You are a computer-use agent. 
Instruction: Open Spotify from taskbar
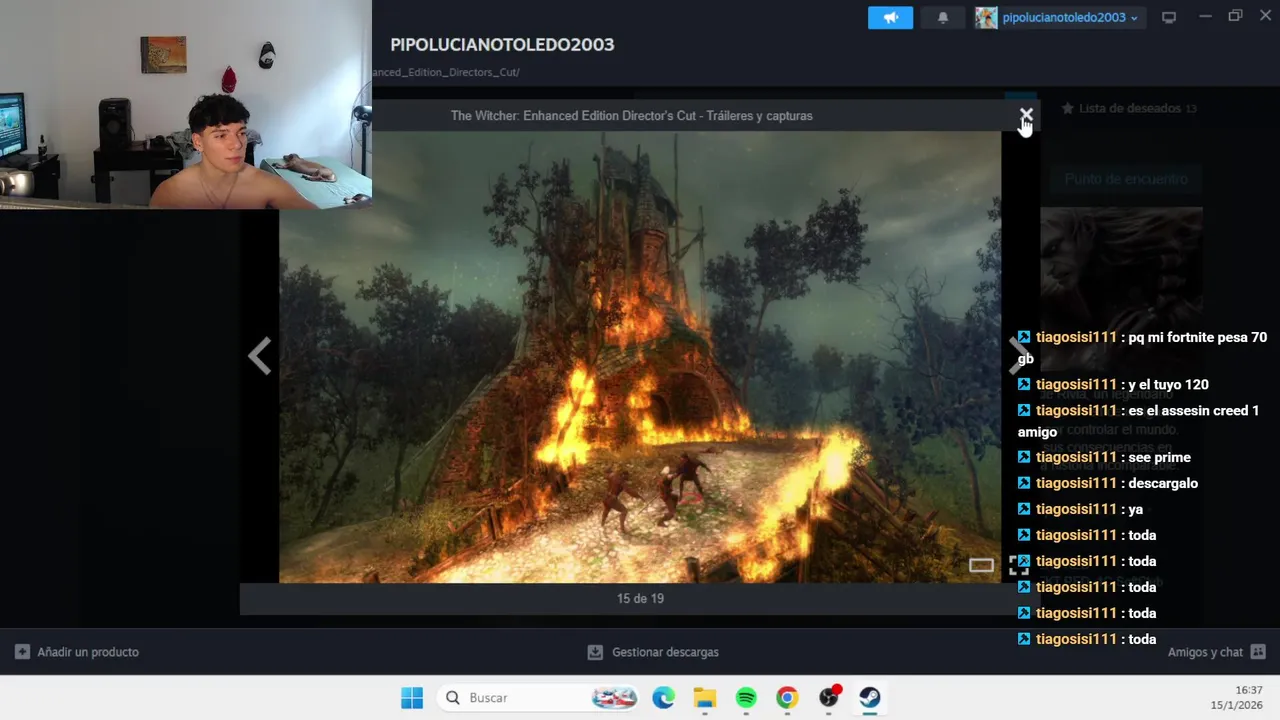click(x=746, y=698)
